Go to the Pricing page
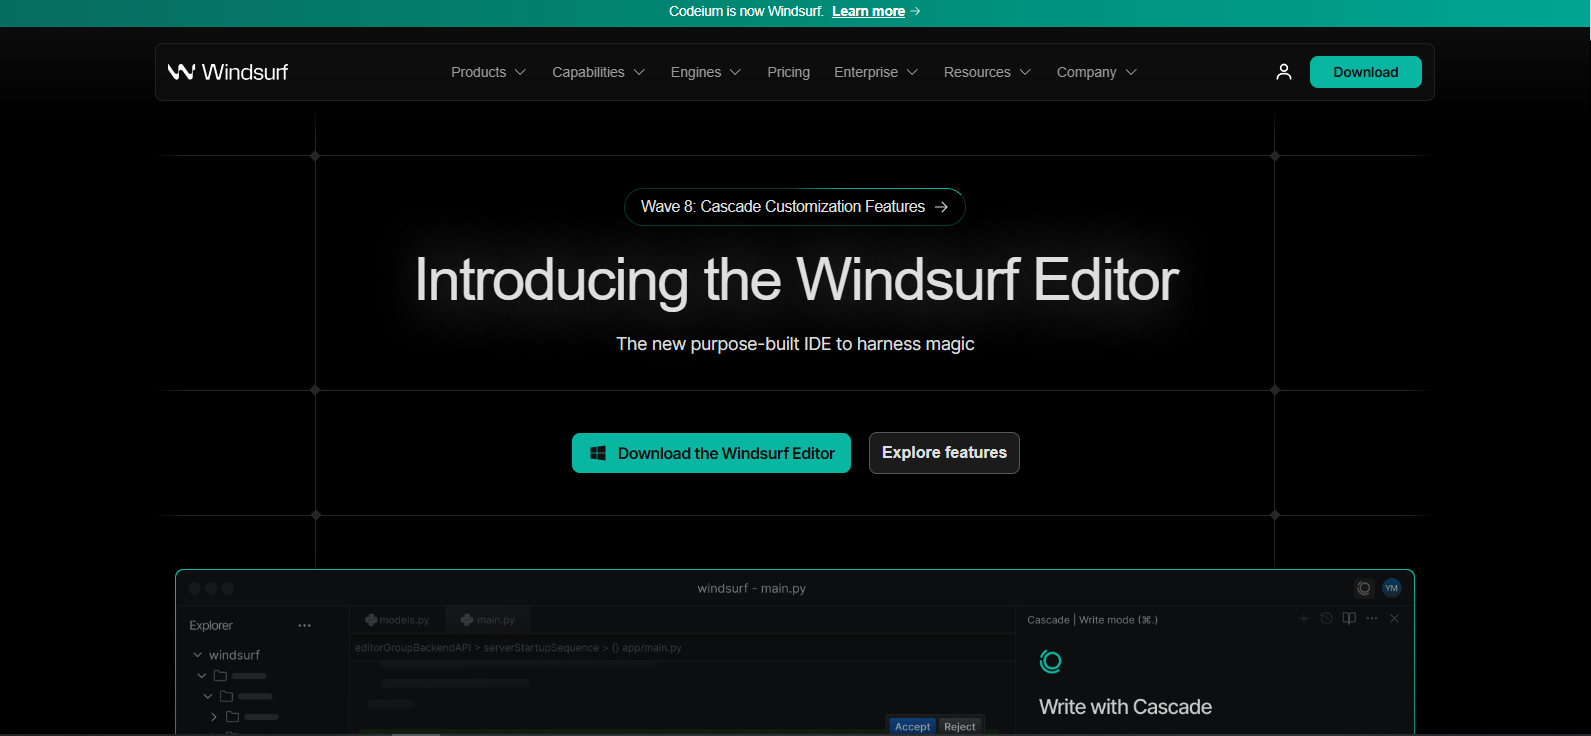 click(788, 72)
